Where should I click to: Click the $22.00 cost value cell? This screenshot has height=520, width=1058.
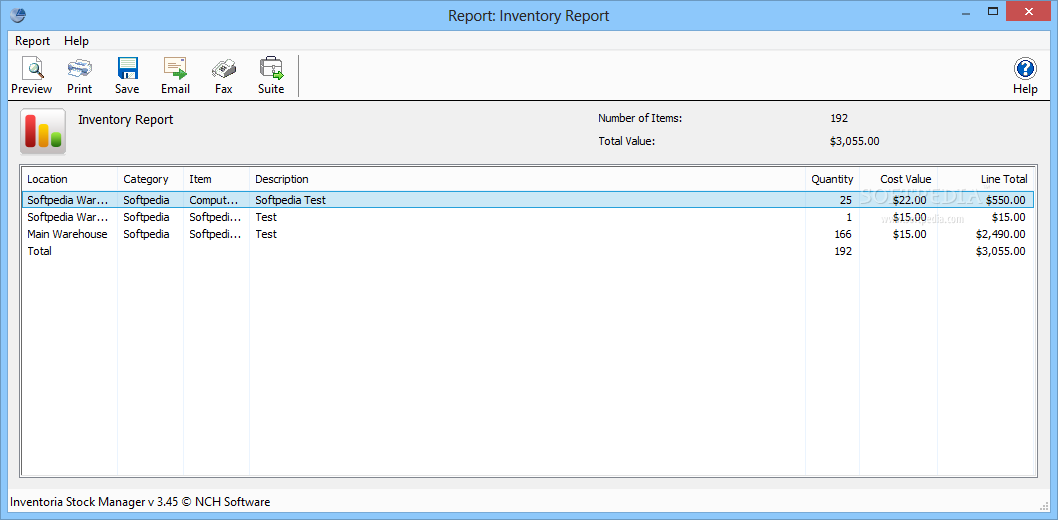[x=910, y=200]
